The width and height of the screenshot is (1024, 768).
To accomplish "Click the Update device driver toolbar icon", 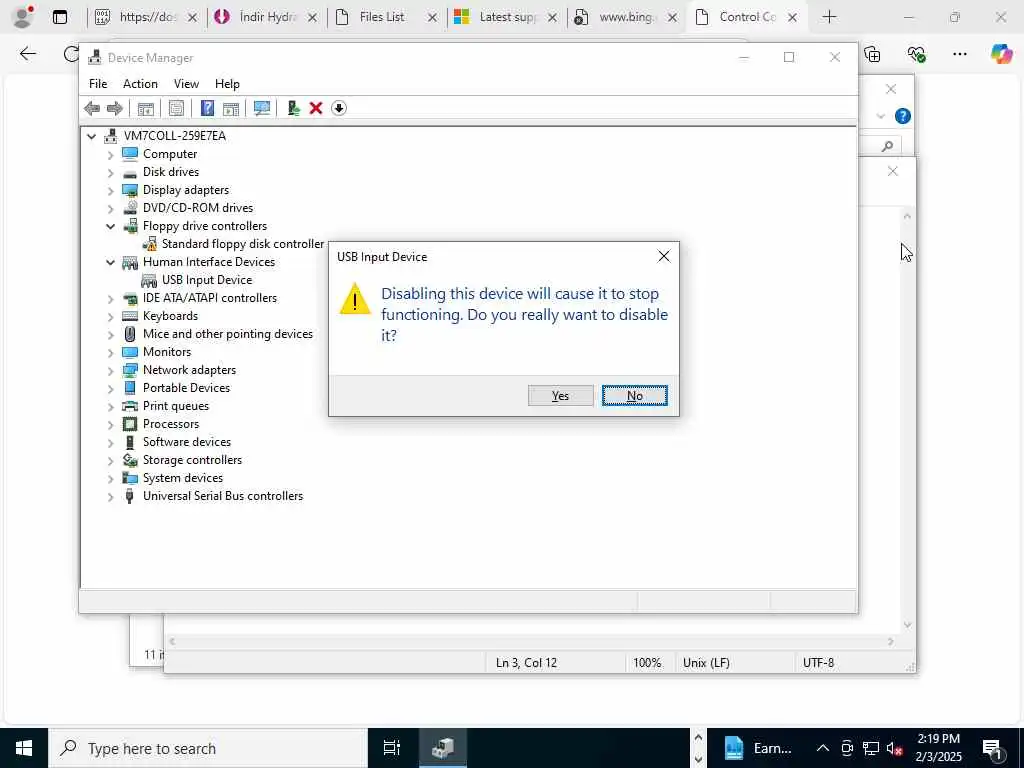I will tap(293, 108).
